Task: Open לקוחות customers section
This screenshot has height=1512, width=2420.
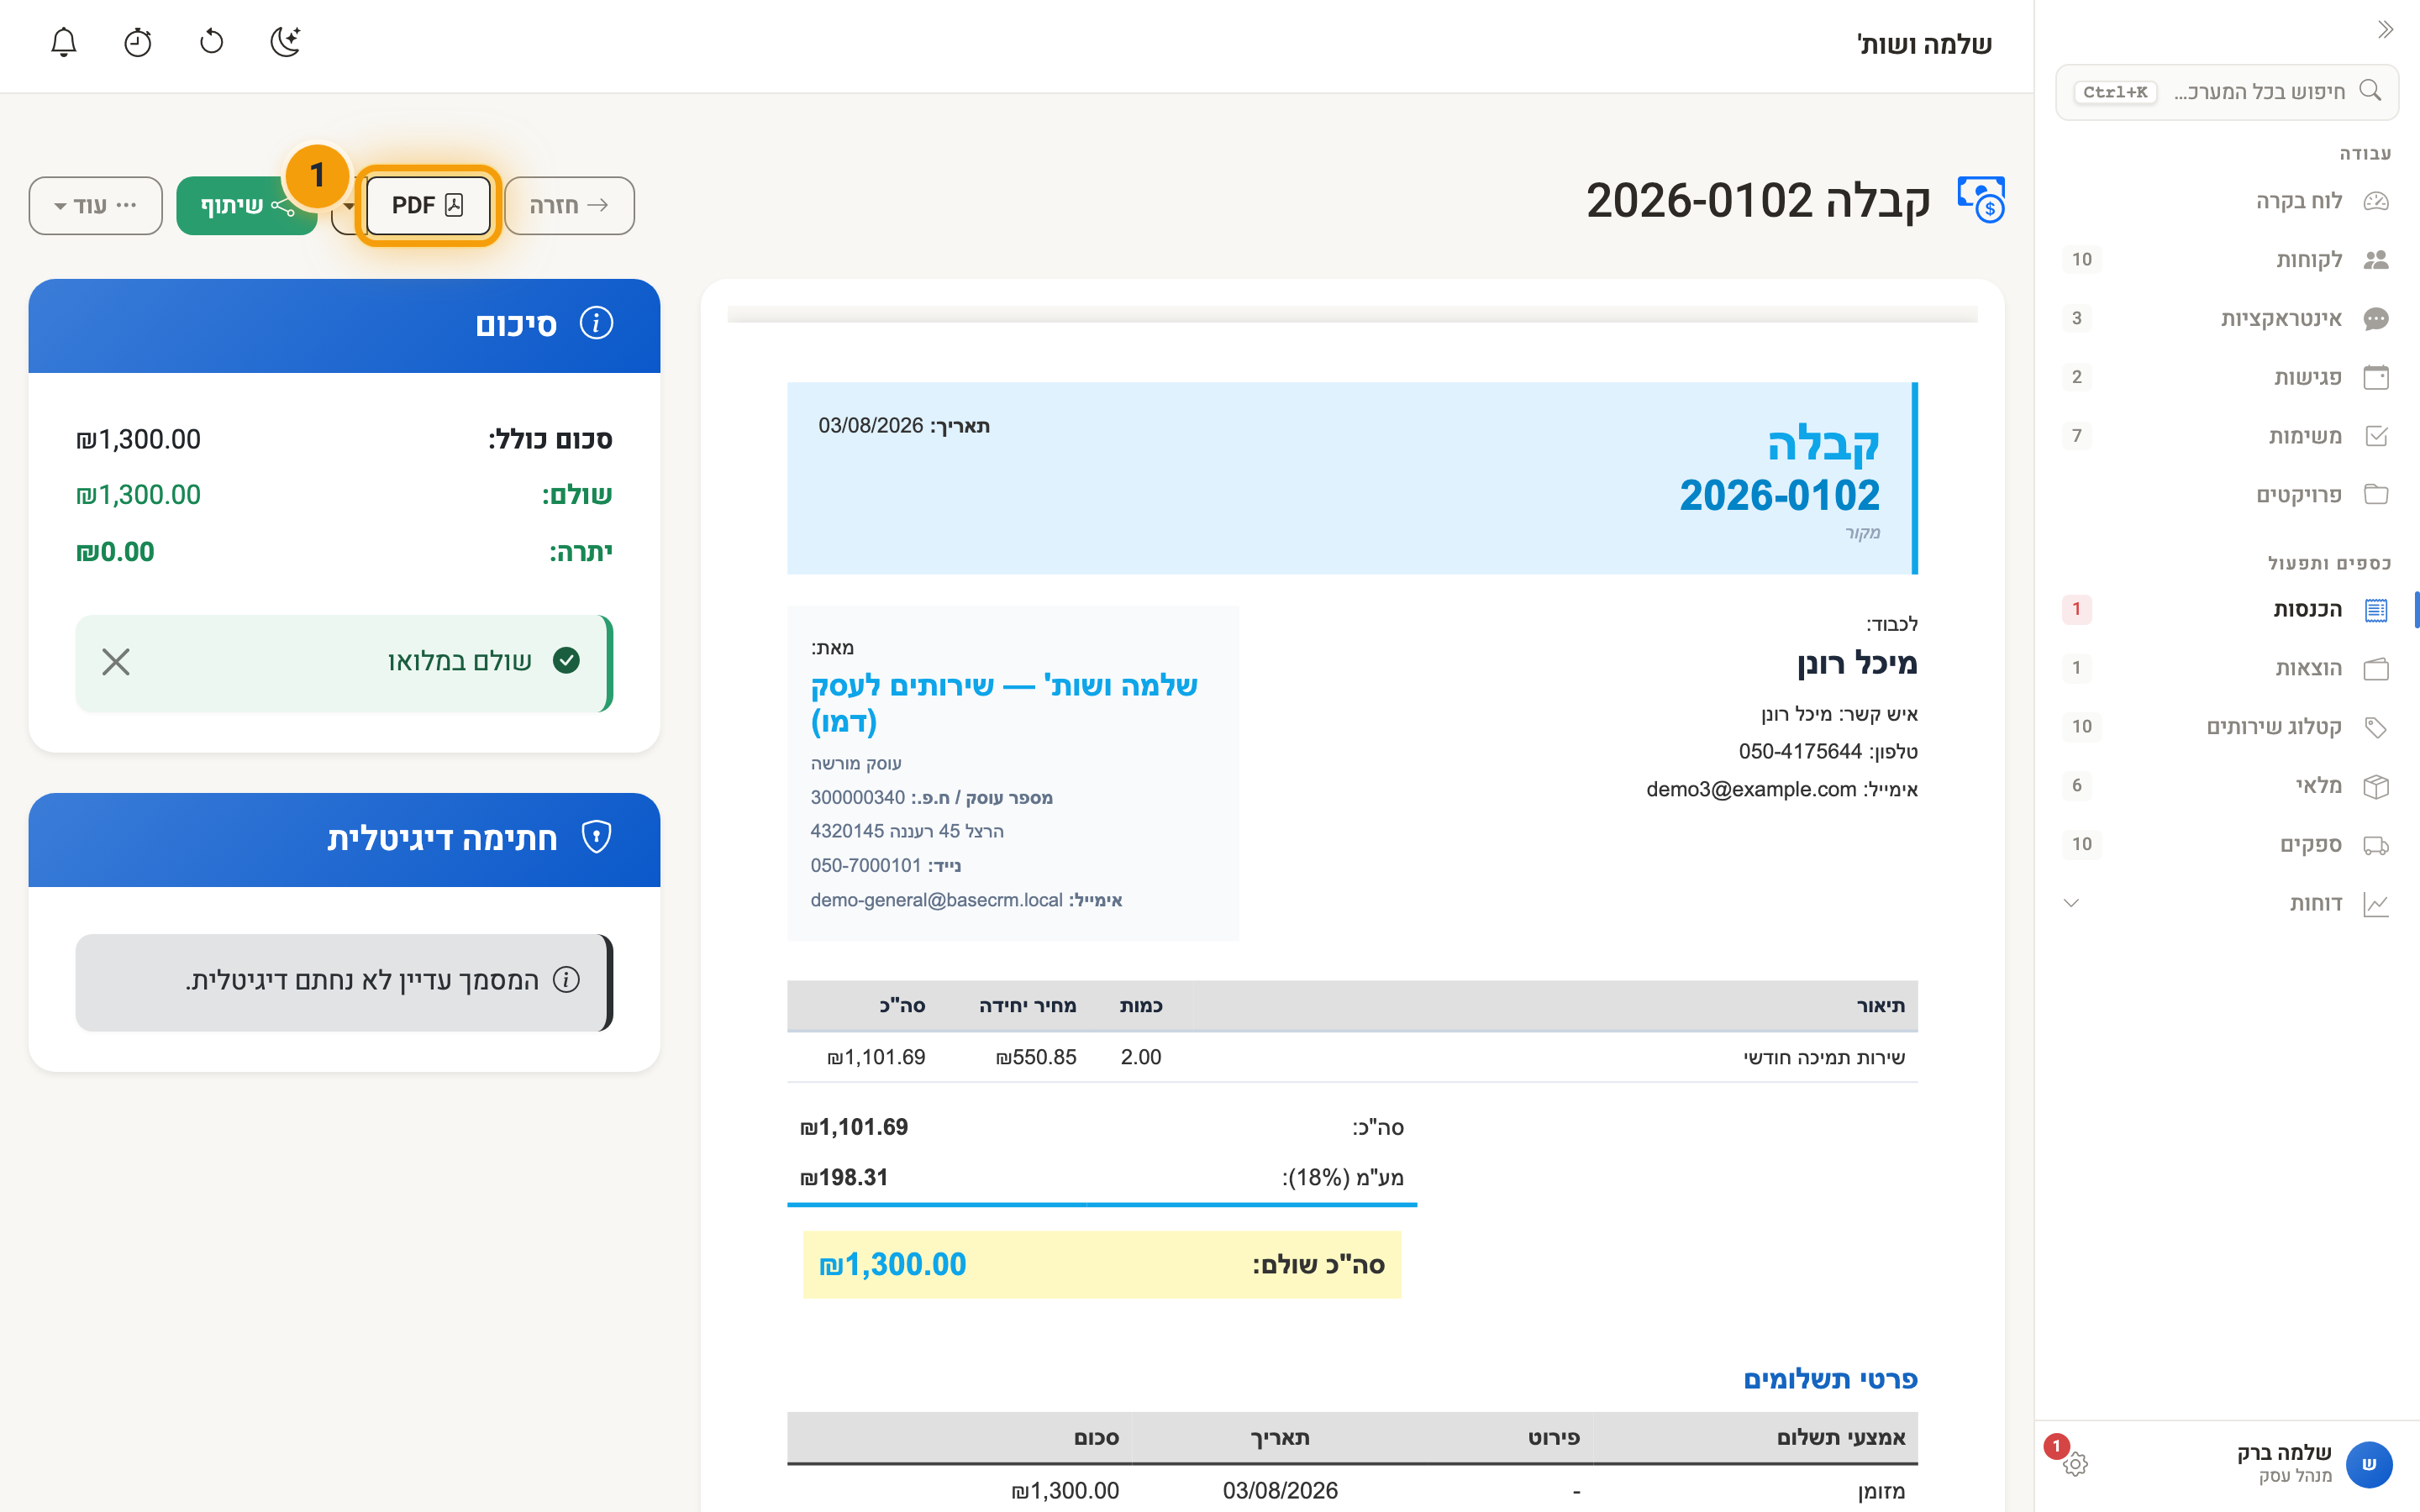Action: click(2227, 260)
